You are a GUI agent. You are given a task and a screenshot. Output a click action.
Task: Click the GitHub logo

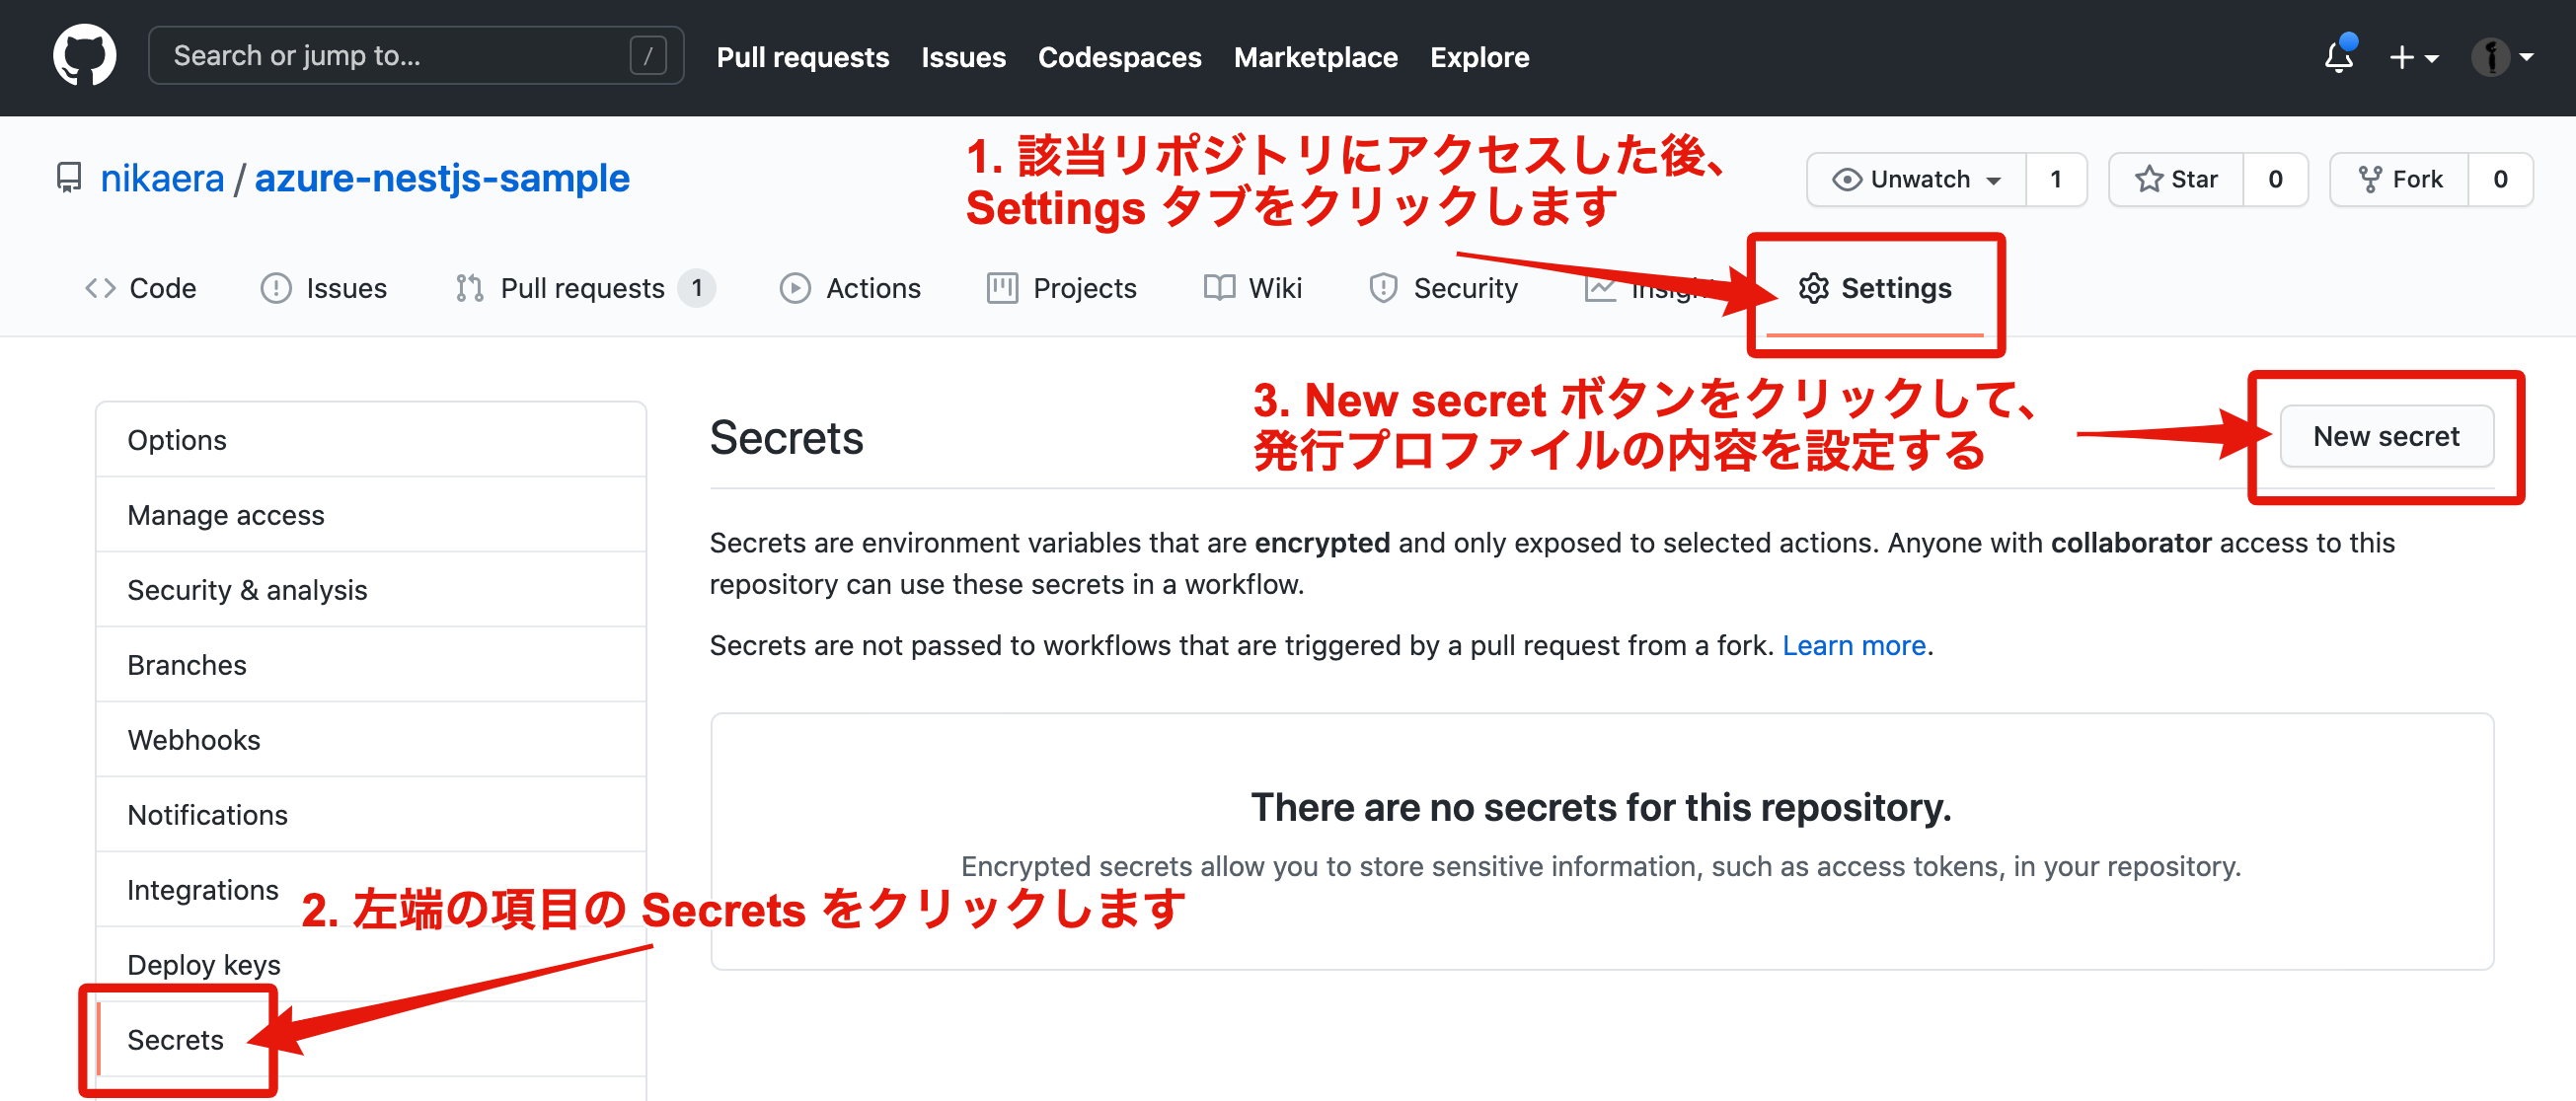[x=84, y=55]
